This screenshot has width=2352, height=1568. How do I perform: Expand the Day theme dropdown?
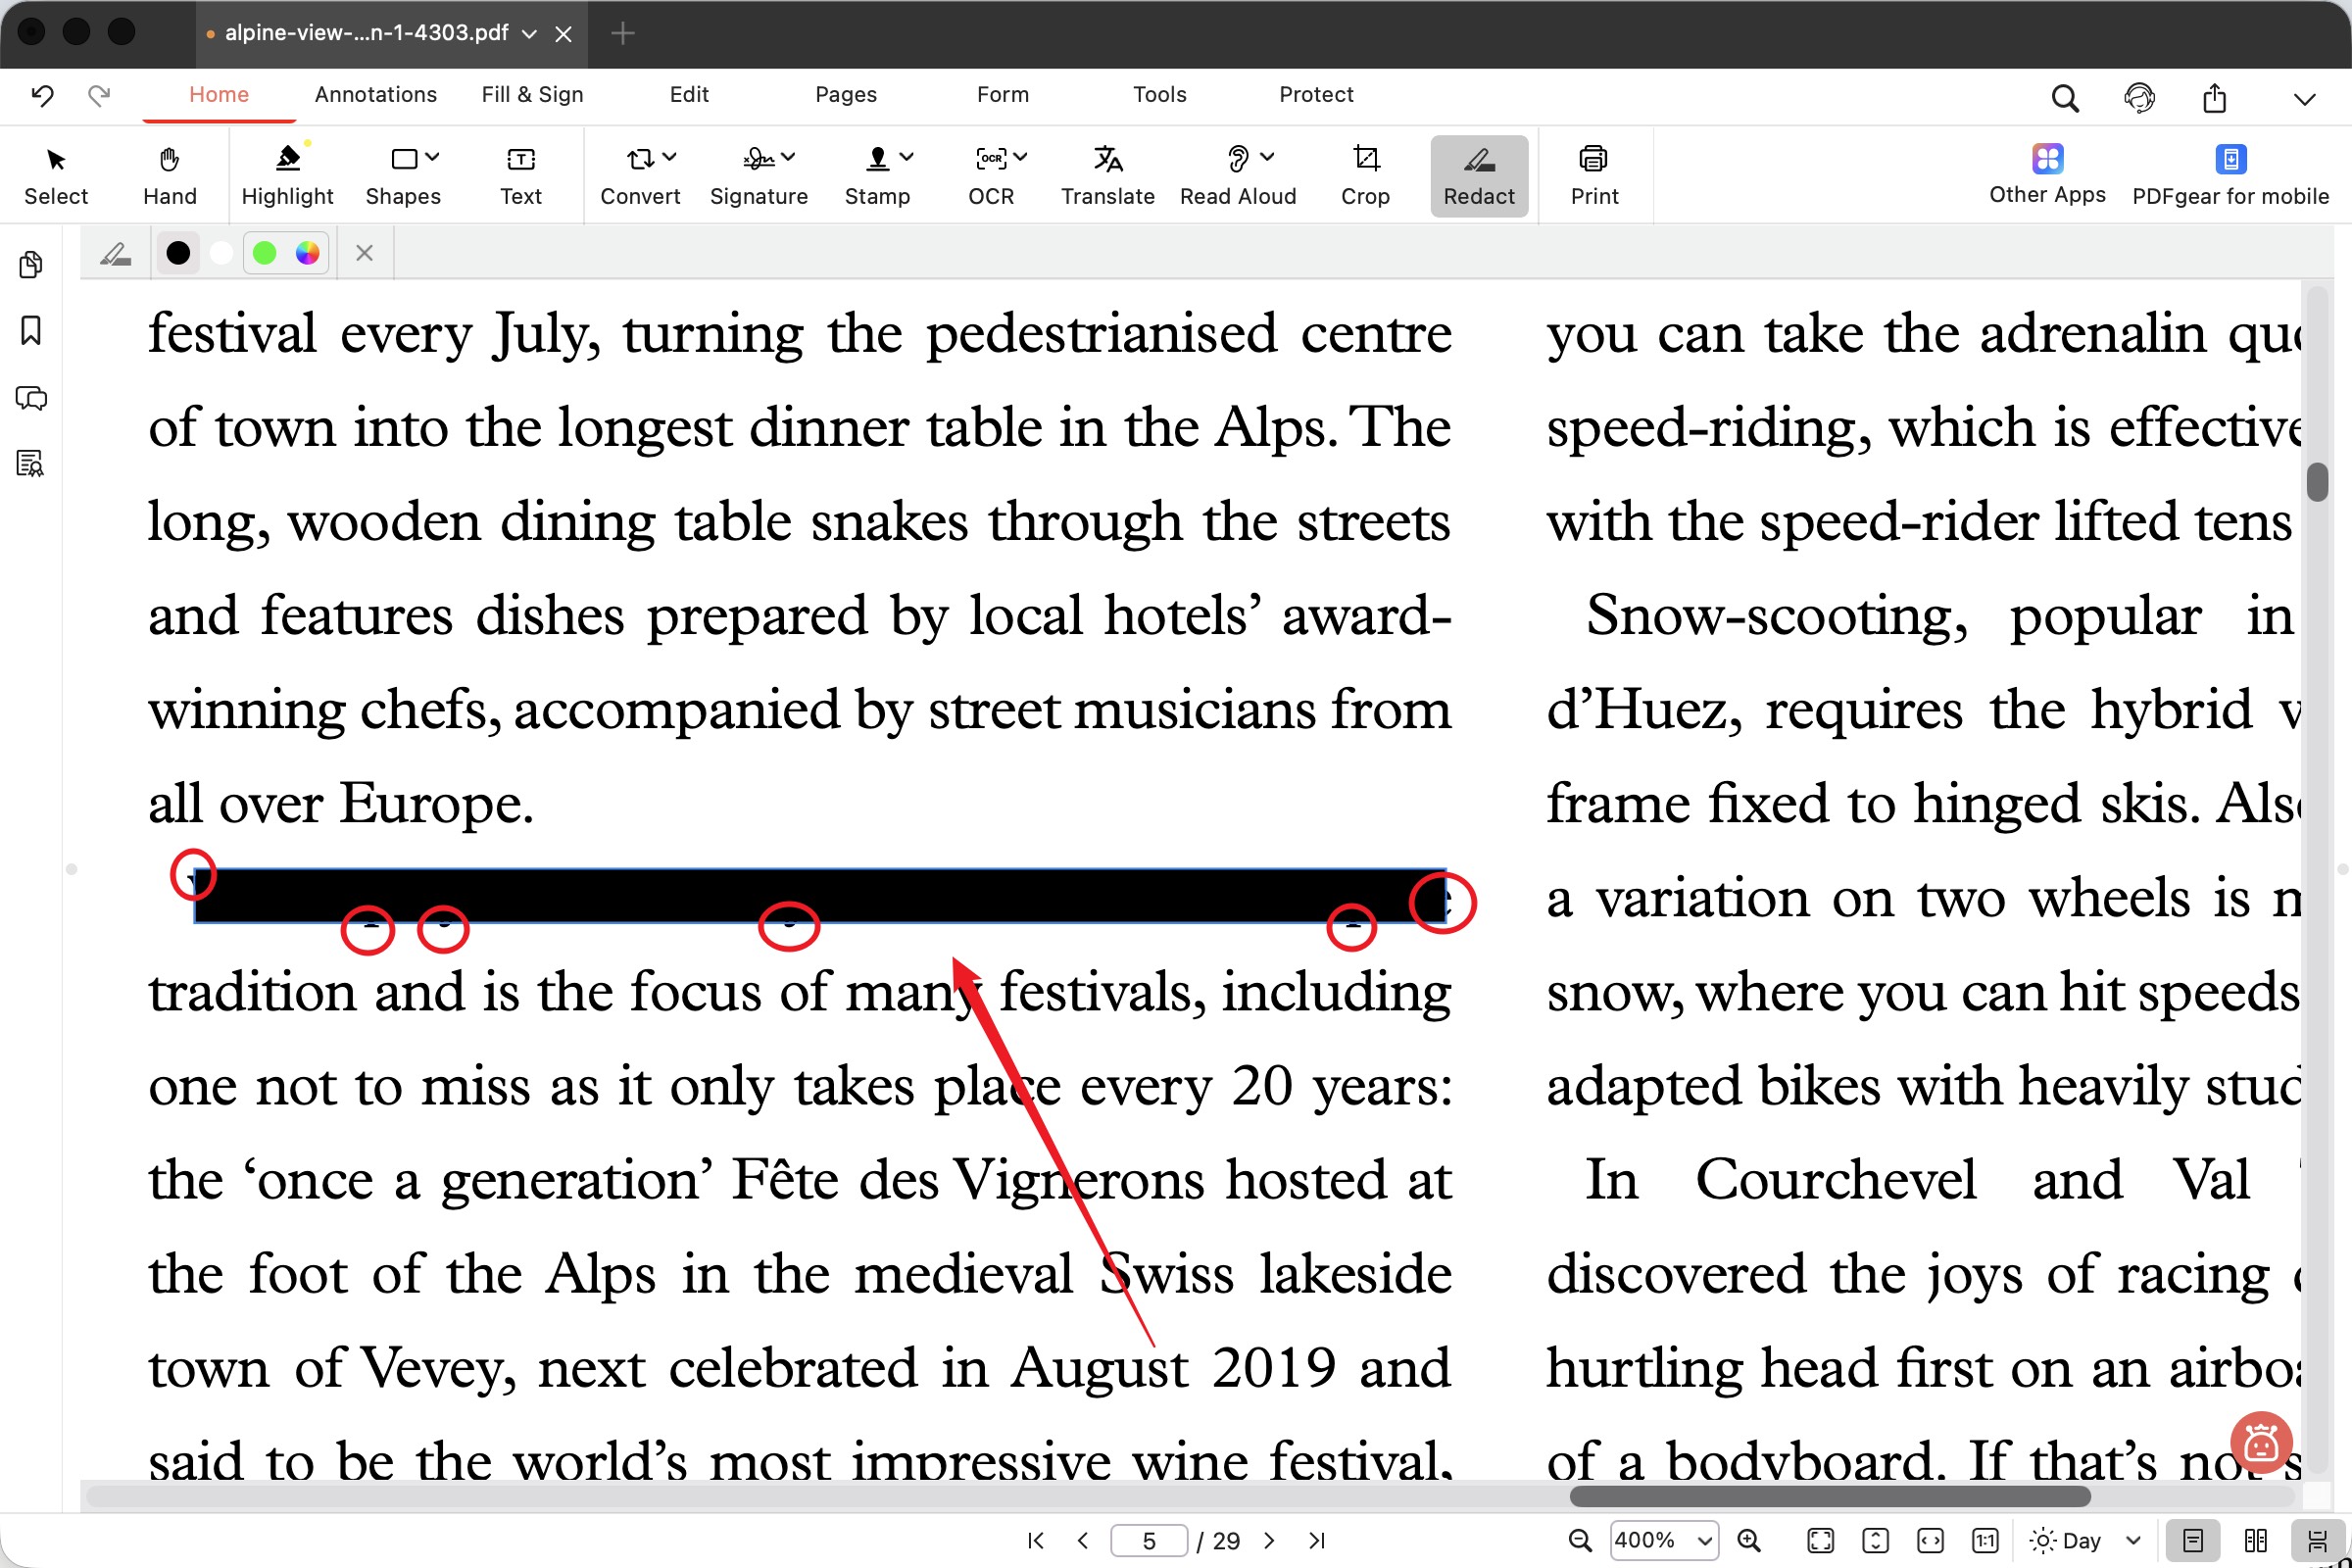(2132, 1540)
